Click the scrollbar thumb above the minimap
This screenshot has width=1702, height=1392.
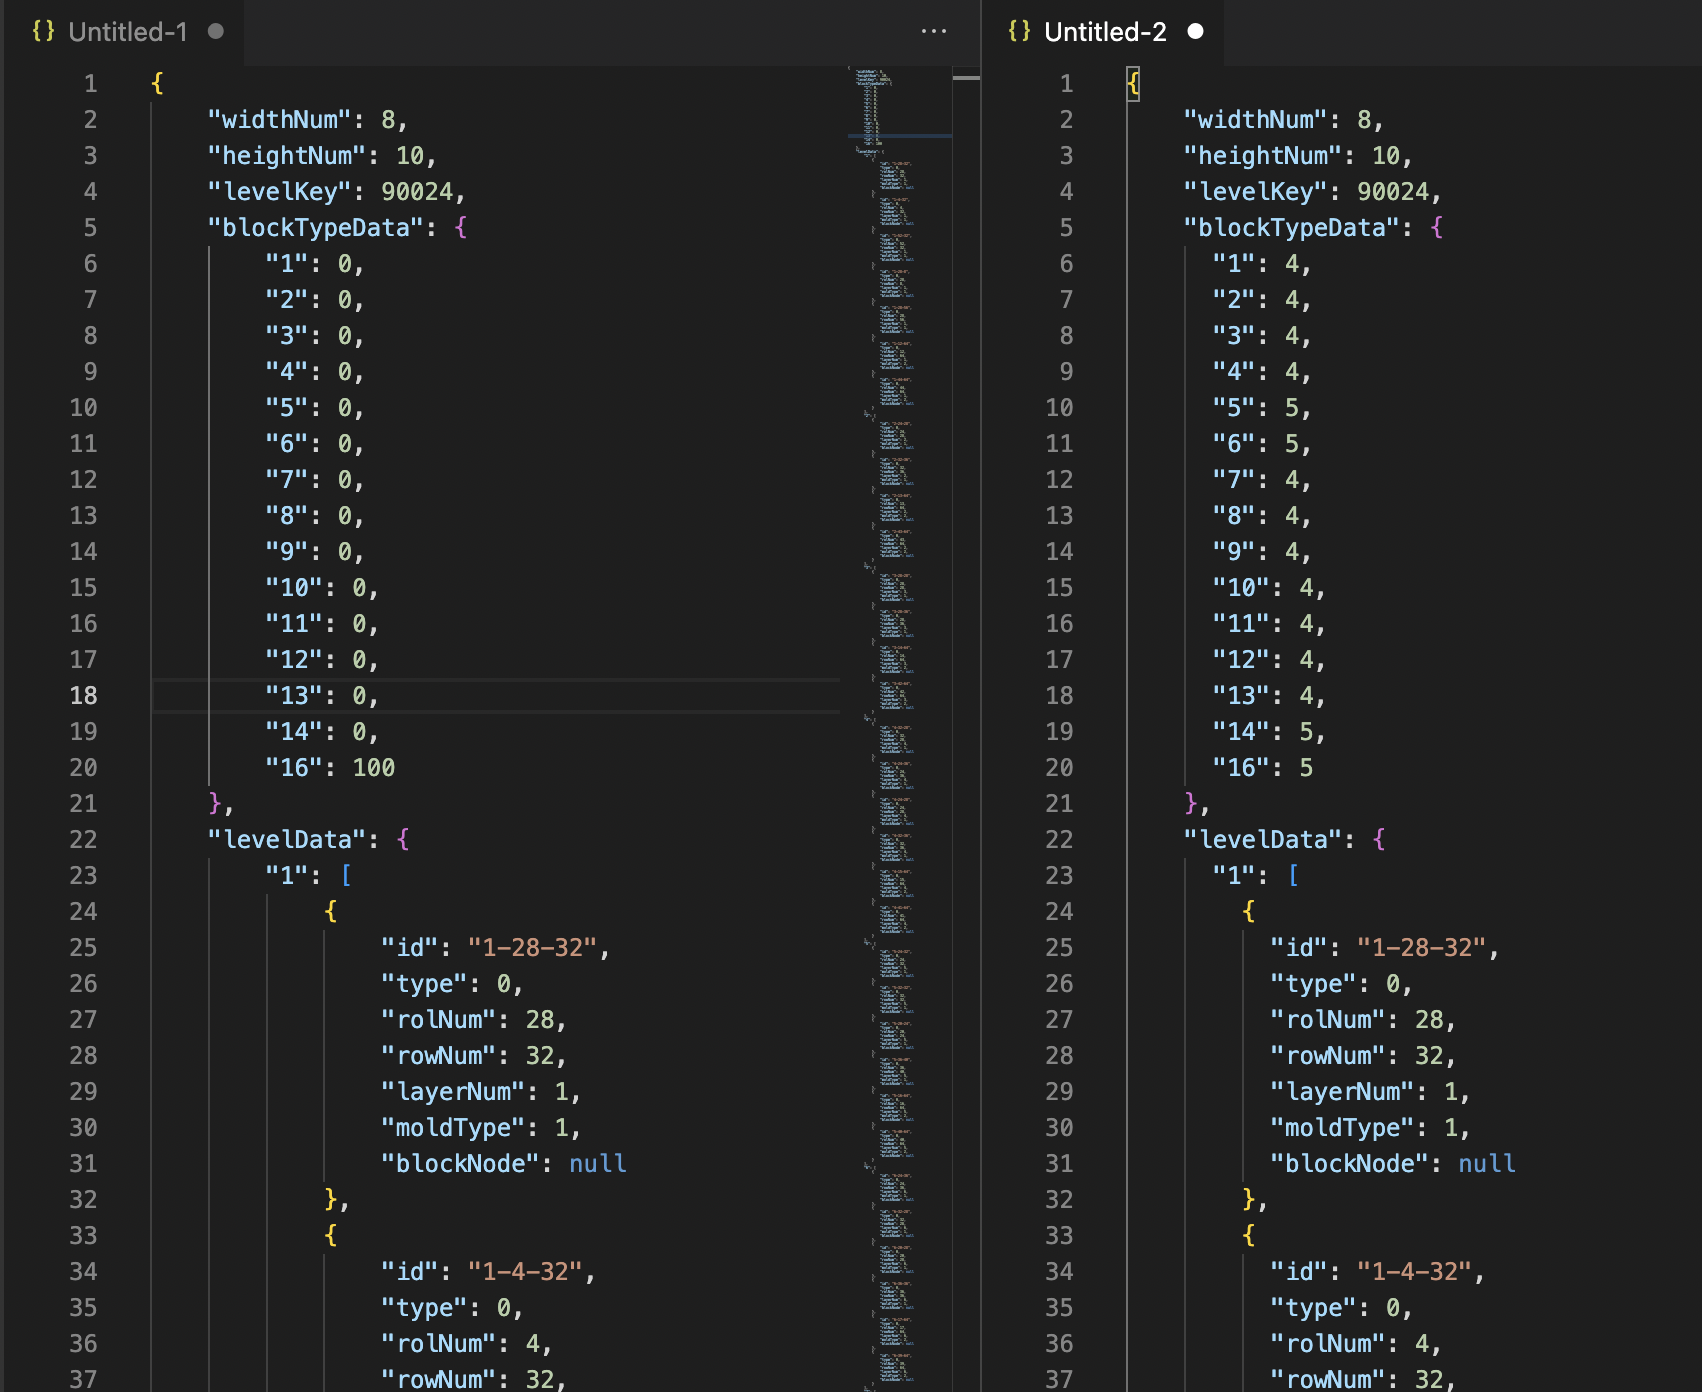point(965,80)
